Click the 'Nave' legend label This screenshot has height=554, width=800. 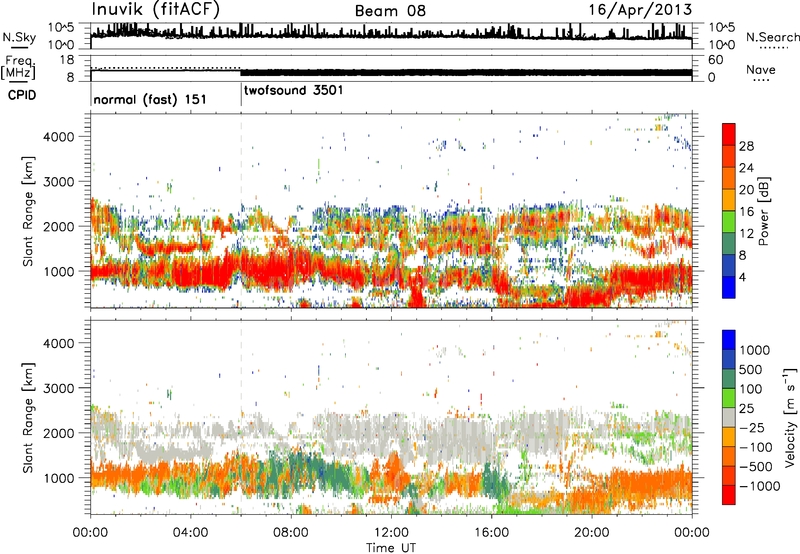[761, 70]
